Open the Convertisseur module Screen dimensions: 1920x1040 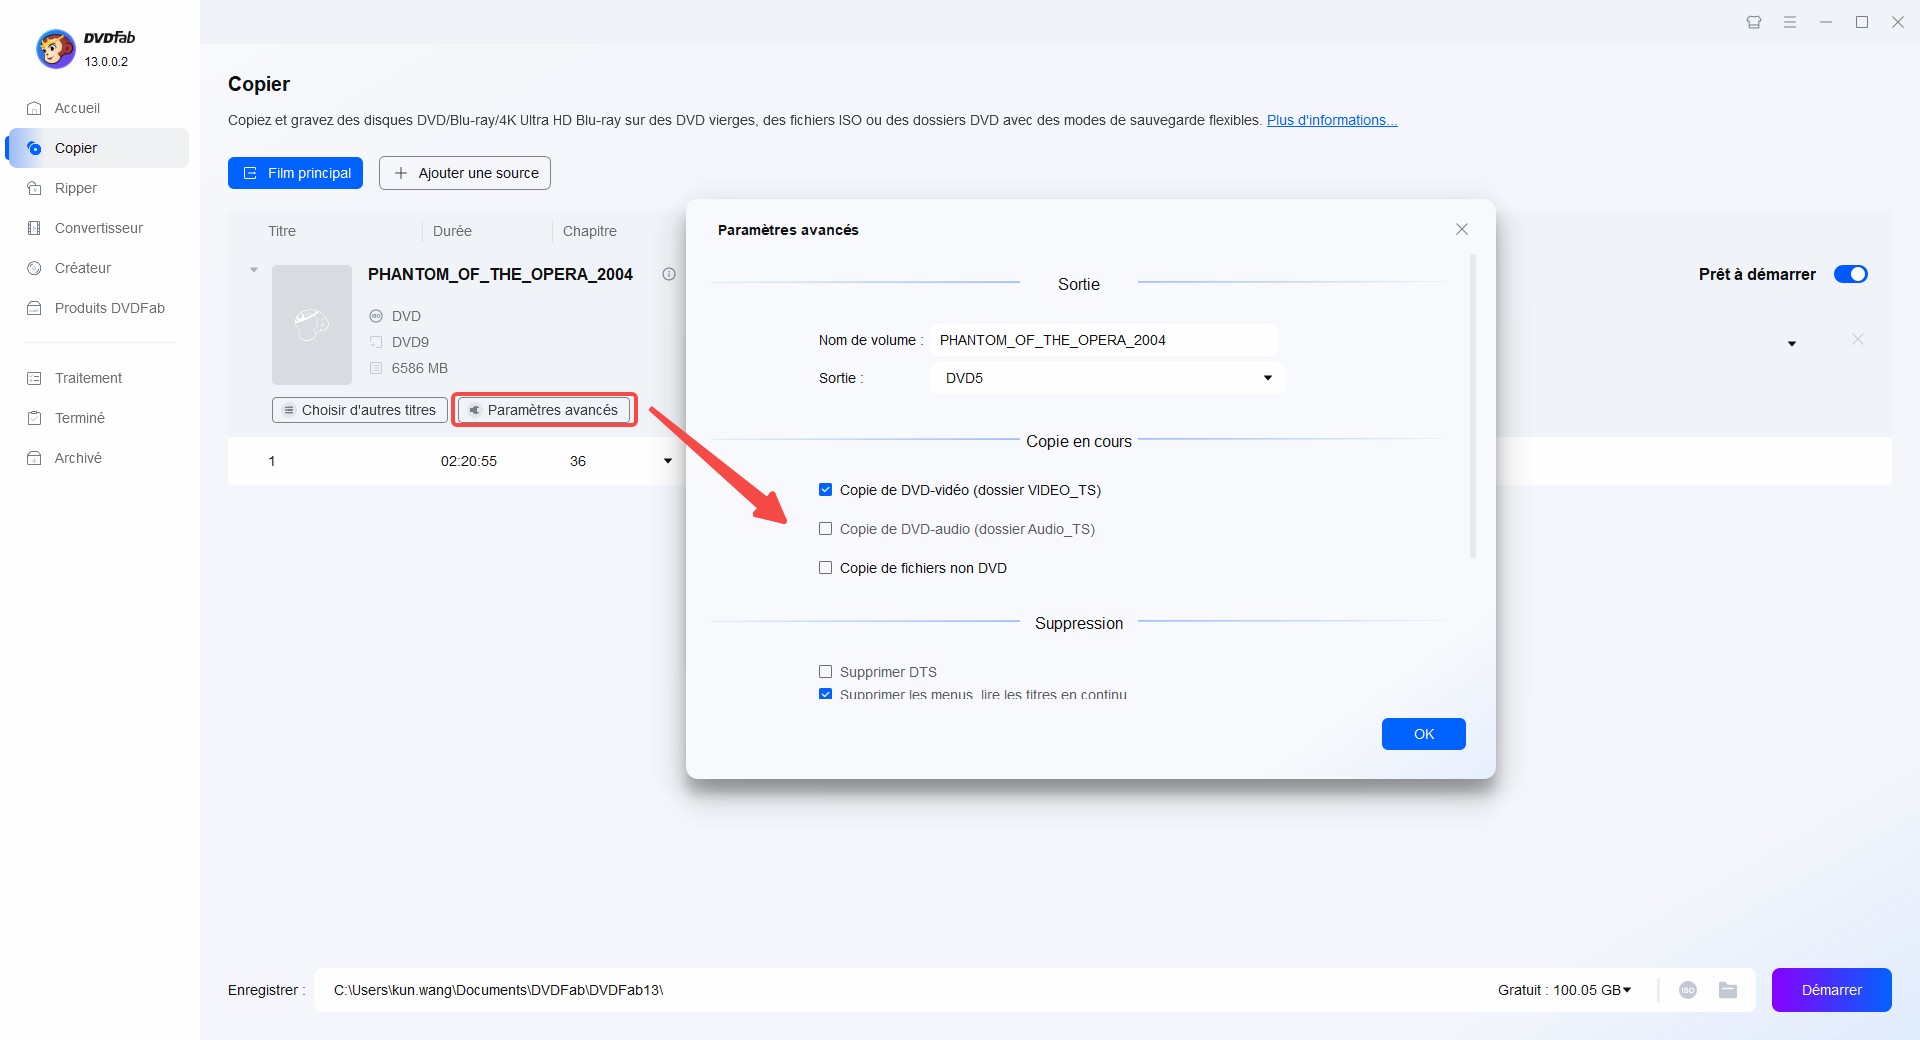pyautogui.click(x=98, y=228)
